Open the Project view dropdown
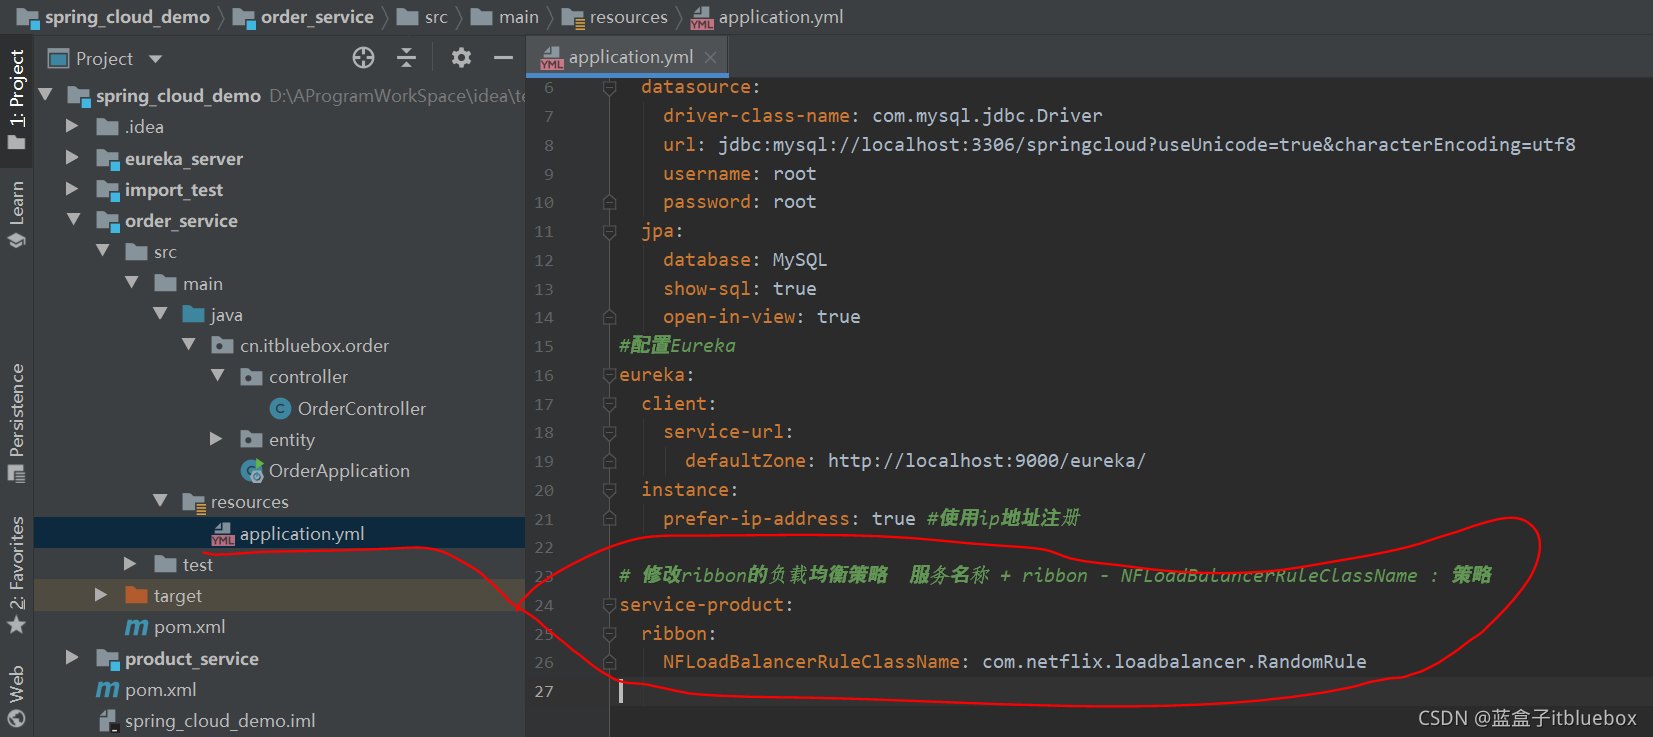Image resolution: width=1653 pixels, height=737 pixels. click(x=155, y=59)
